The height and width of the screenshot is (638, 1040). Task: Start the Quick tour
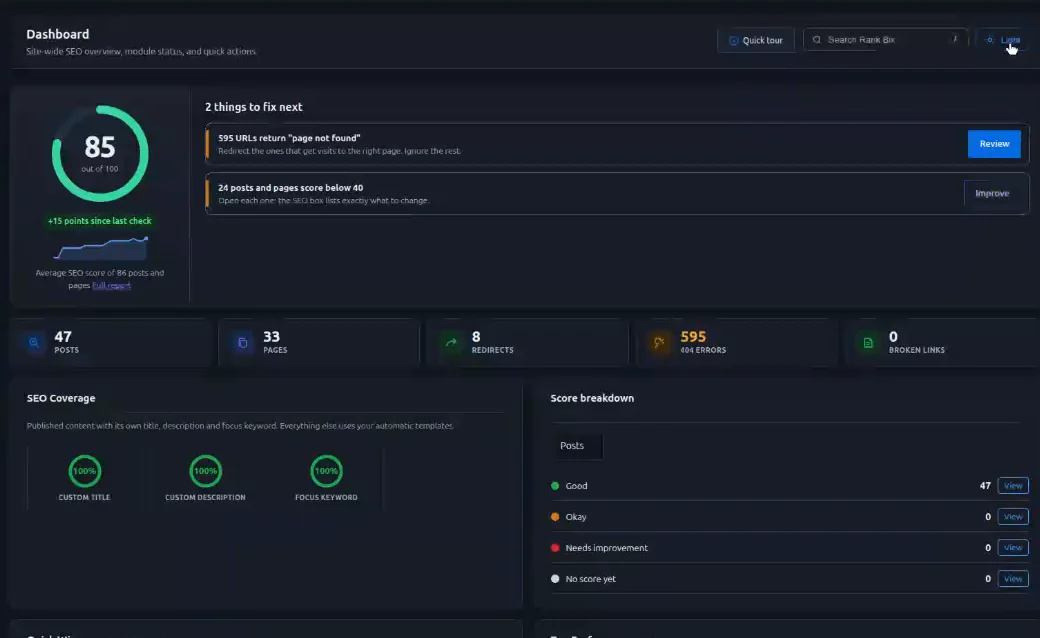tap(755, 40)
